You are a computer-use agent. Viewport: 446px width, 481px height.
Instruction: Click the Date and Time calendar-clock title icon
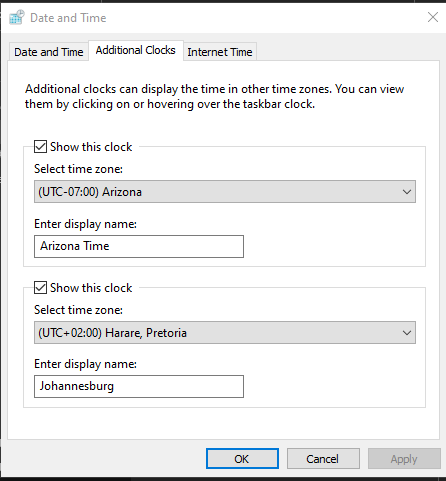coord(17,18)
